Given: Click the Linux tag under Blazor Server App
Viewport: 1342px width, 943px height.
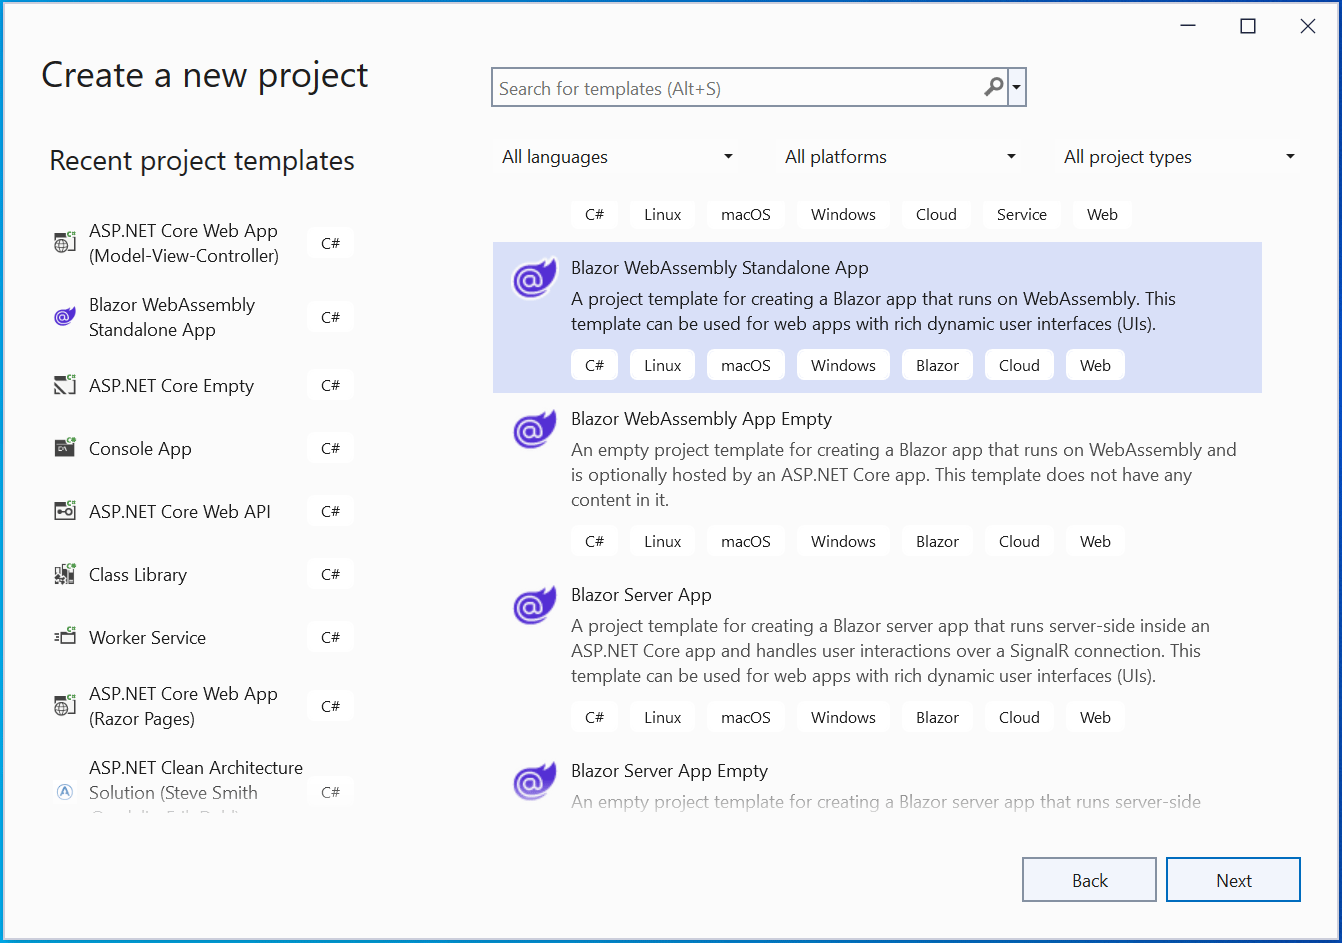Looking at the screenshot, I should (662, 717).
